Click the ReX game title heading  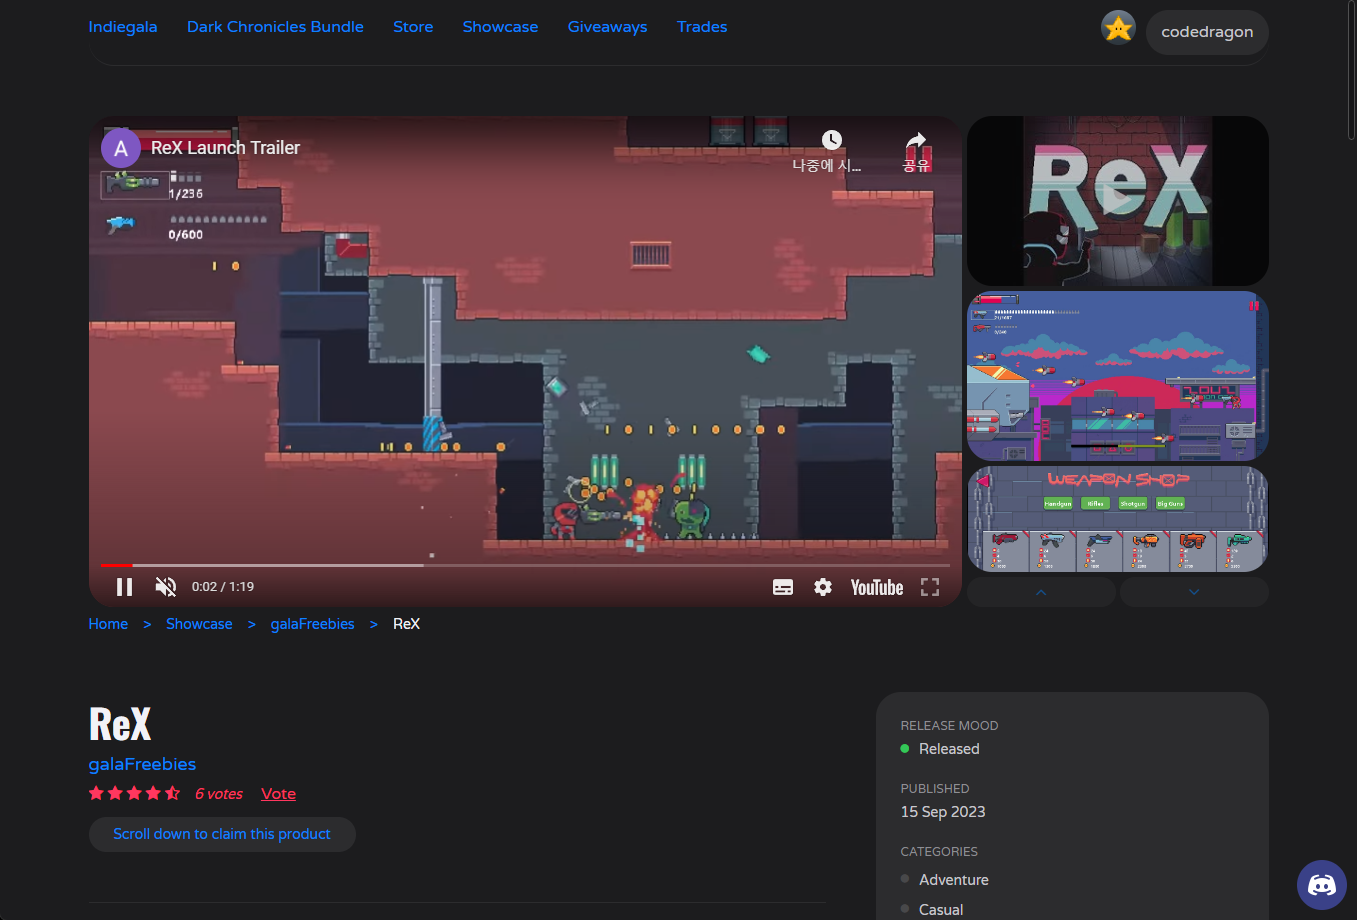[x=120, y=724]
